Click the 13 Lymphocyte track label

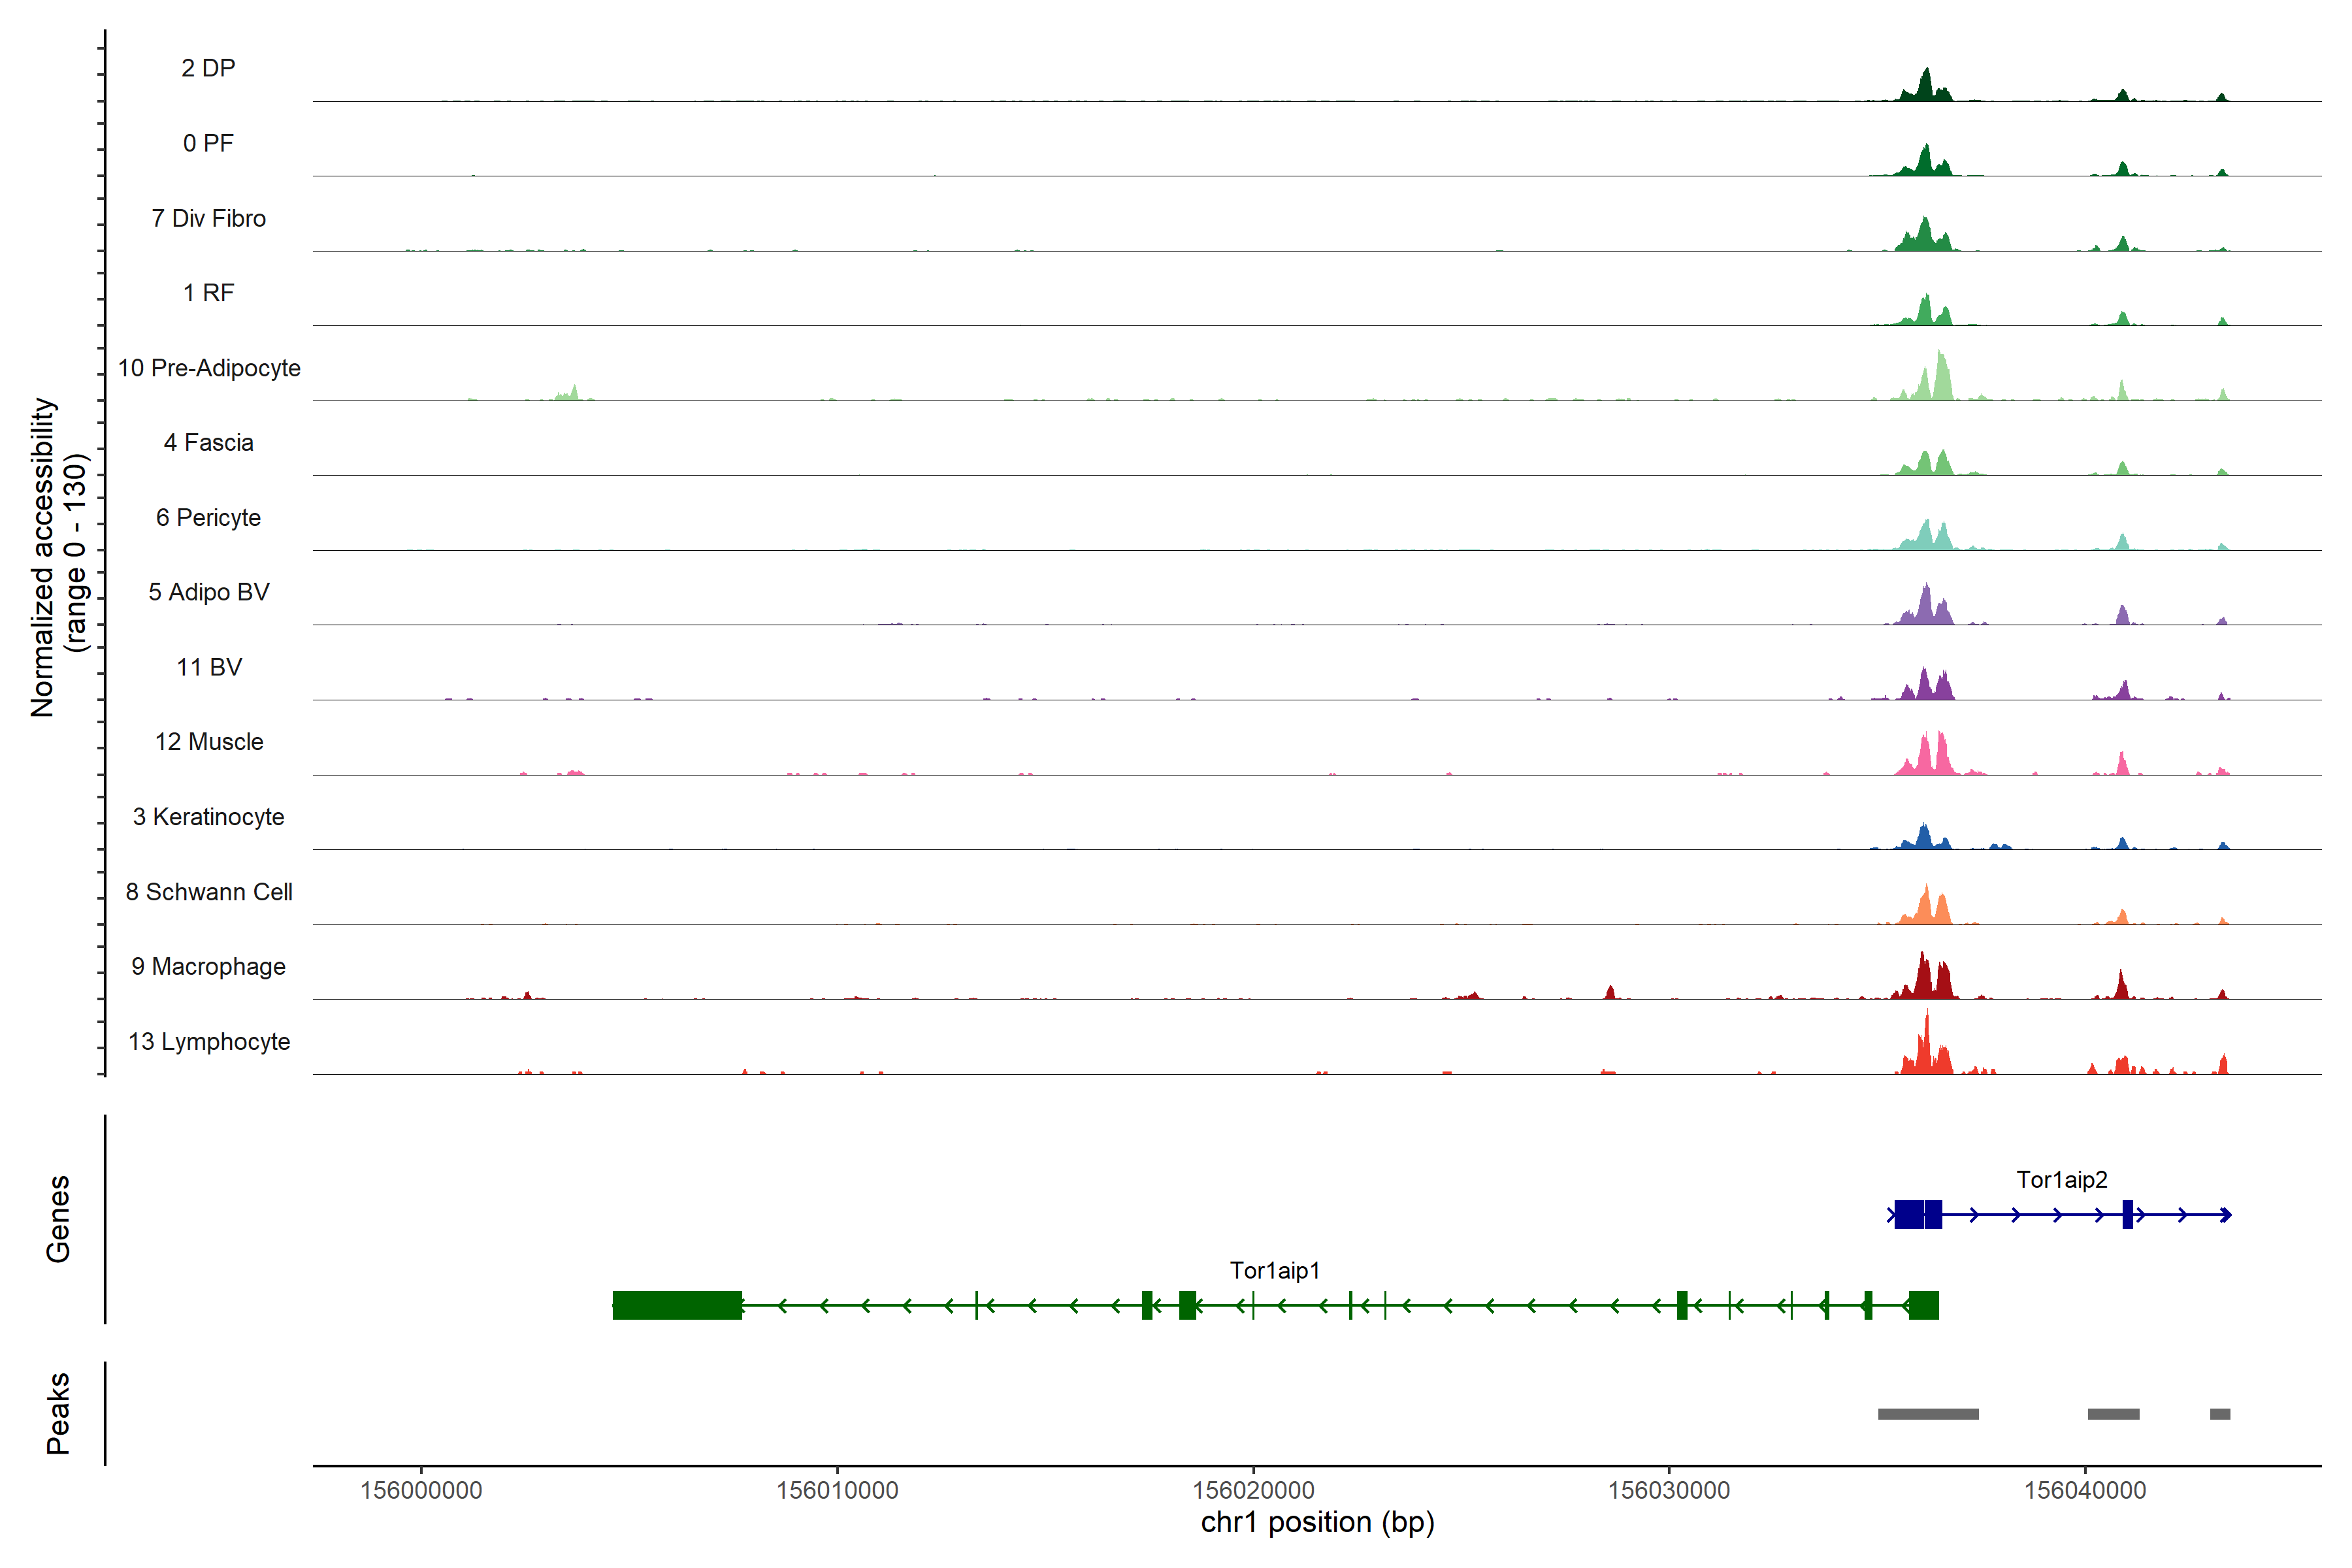click(209, 1042)
